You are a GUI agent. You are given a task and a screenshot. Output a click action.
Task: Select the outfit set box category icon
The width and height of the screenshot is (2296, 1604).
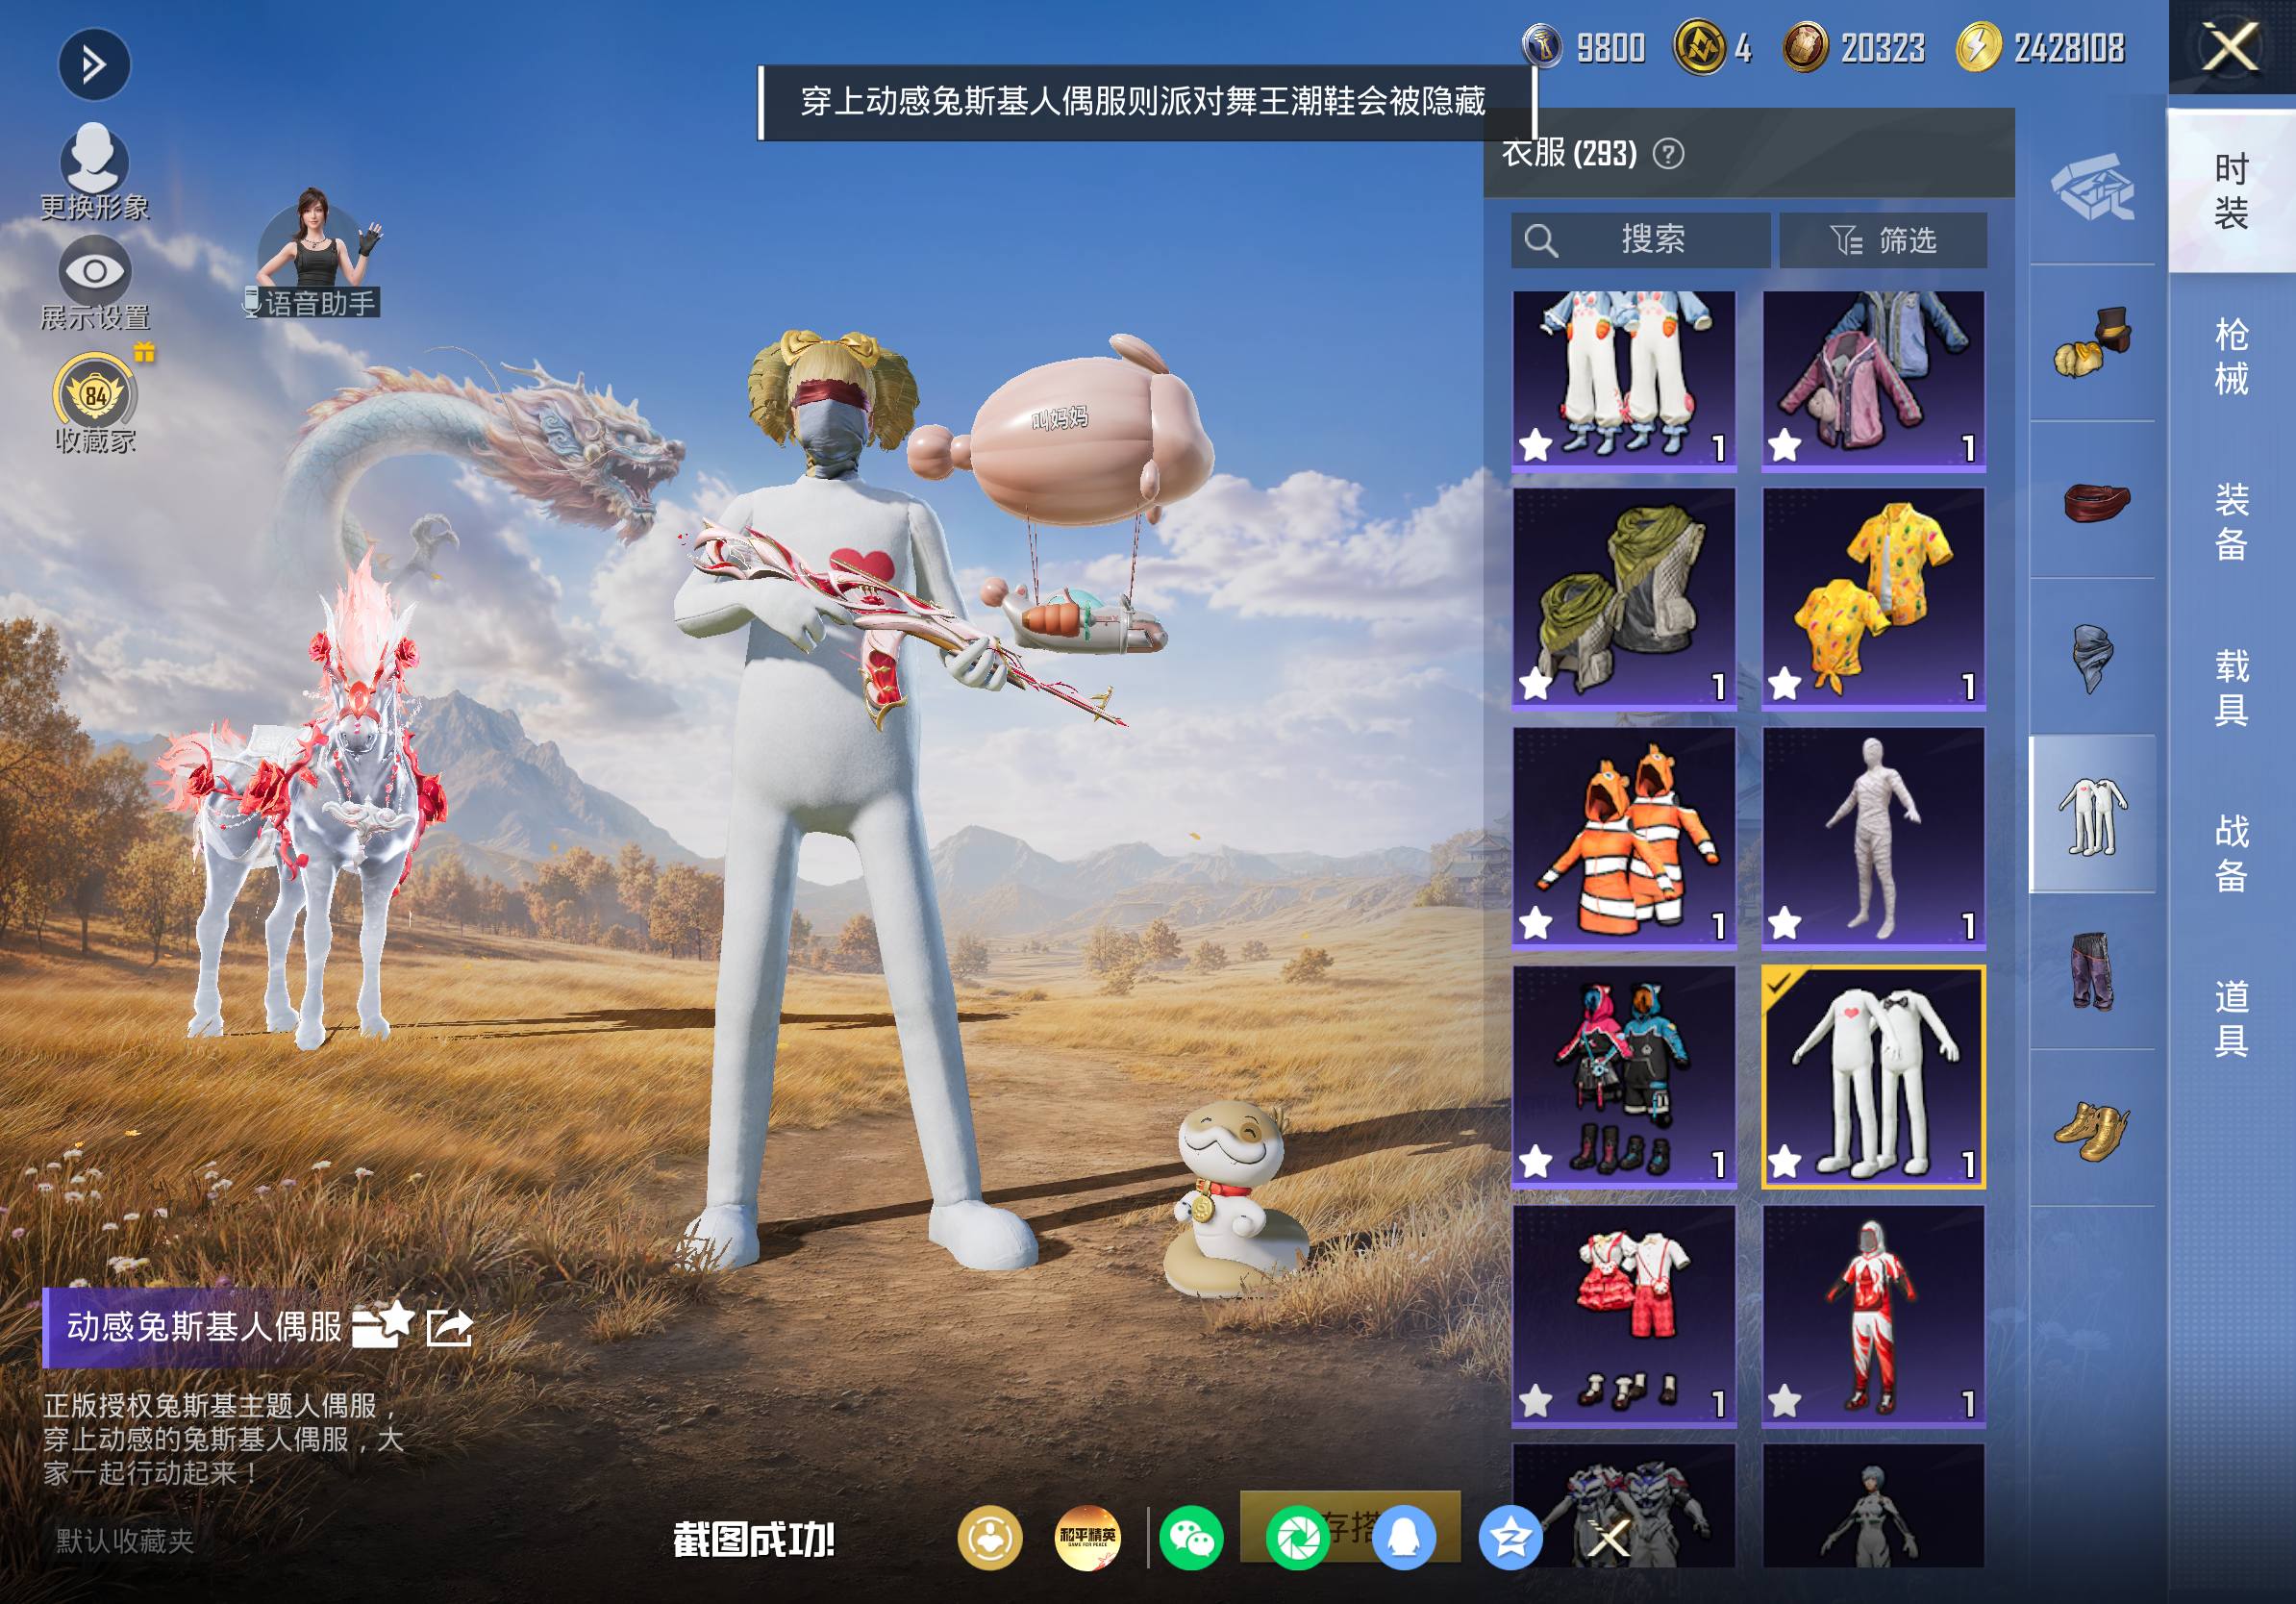(2092, 187)
